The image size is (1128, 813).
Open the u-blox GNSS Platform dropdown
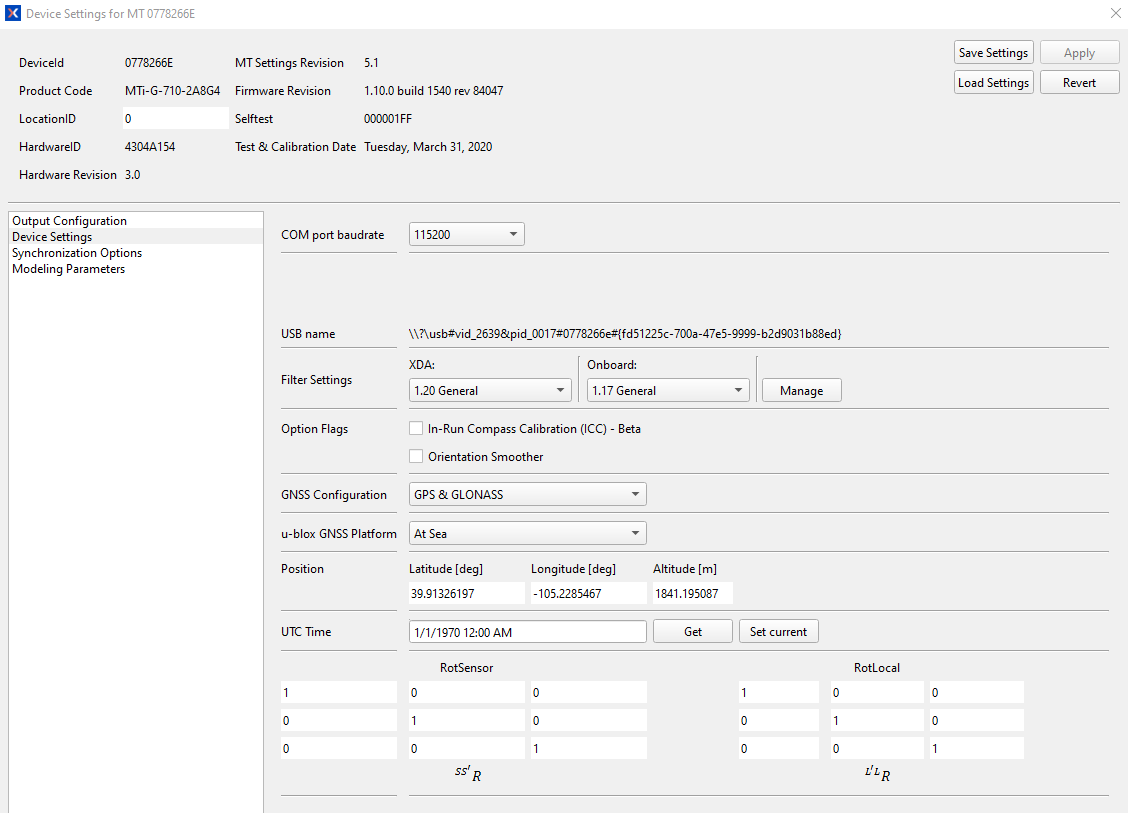pos(635,533)
